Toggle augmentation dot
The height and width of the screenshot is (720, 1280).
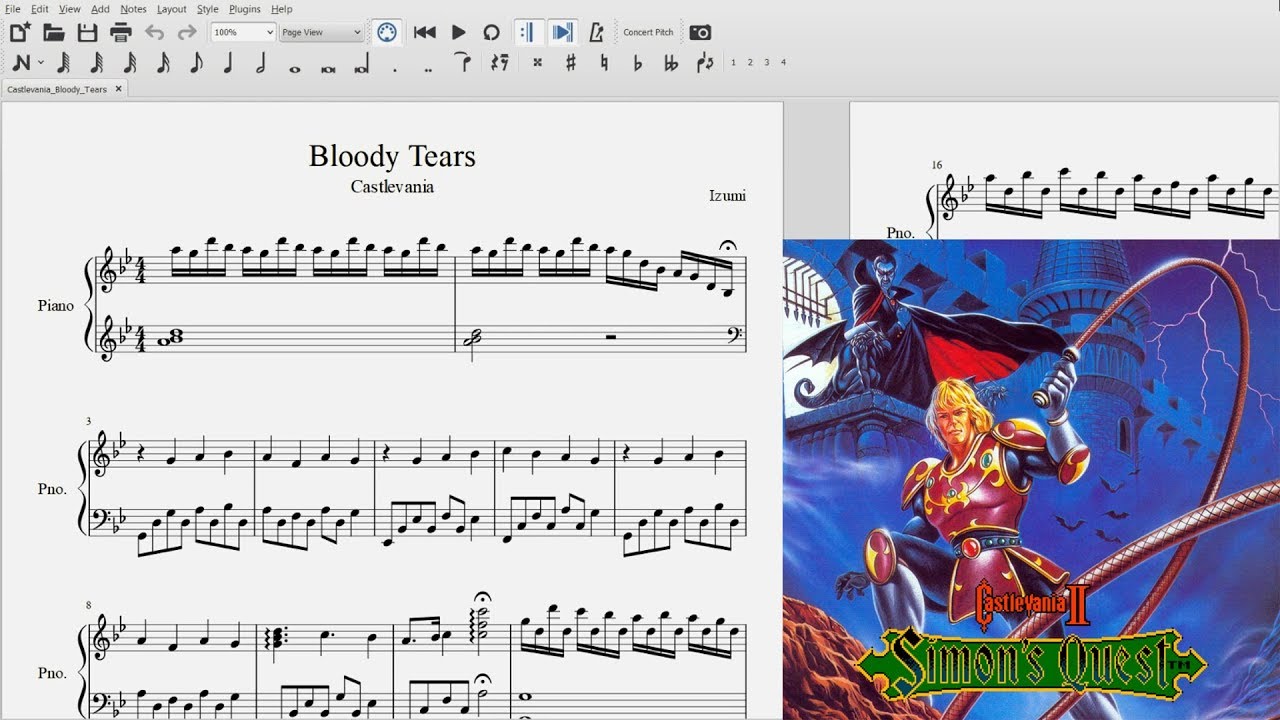[x=395, y=70]
